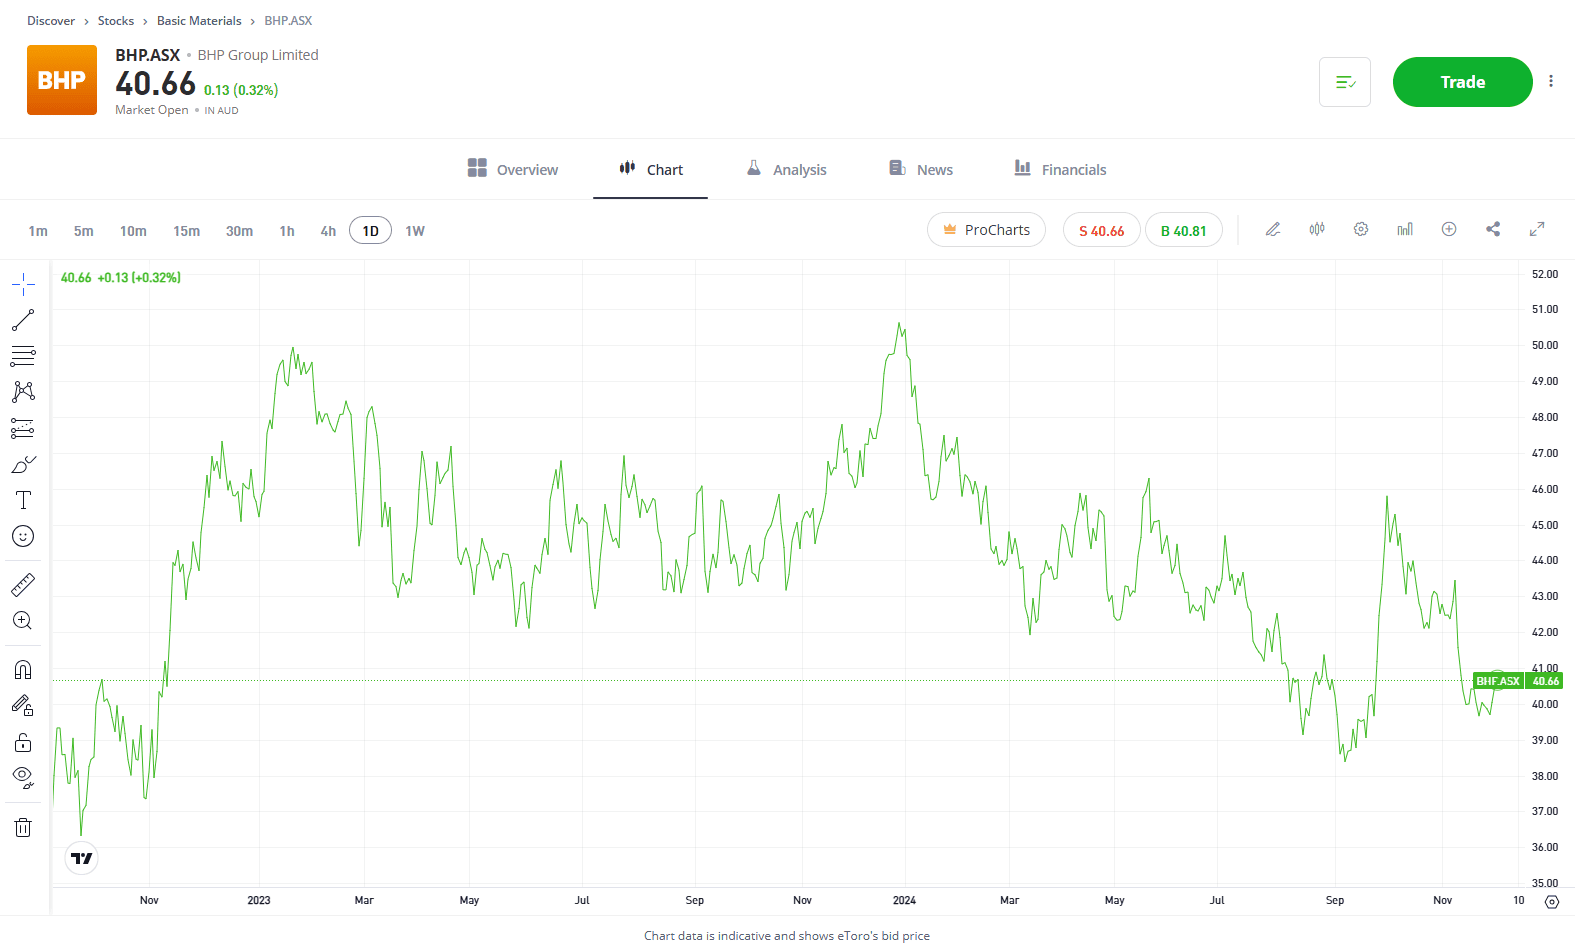Share the chart
Viewport: 1575px width, 951px height.
click(x=1493, y=229)
